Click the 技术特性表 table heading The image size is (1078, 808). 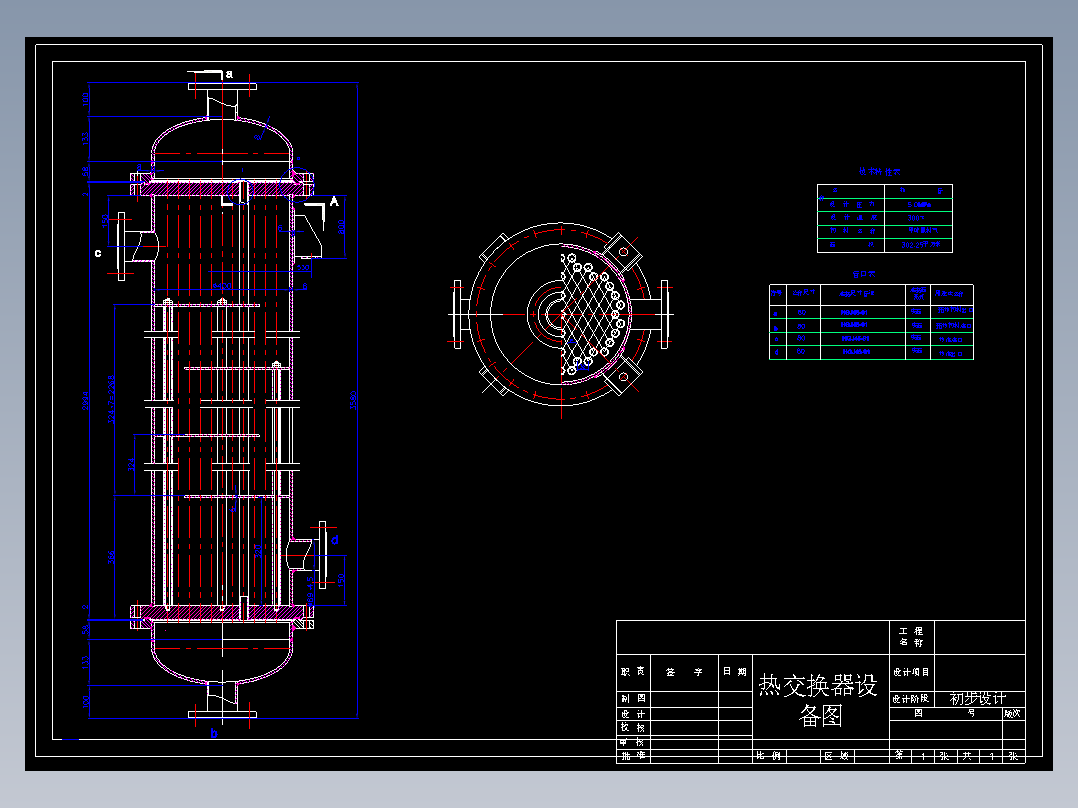click(x=879, y=172)
